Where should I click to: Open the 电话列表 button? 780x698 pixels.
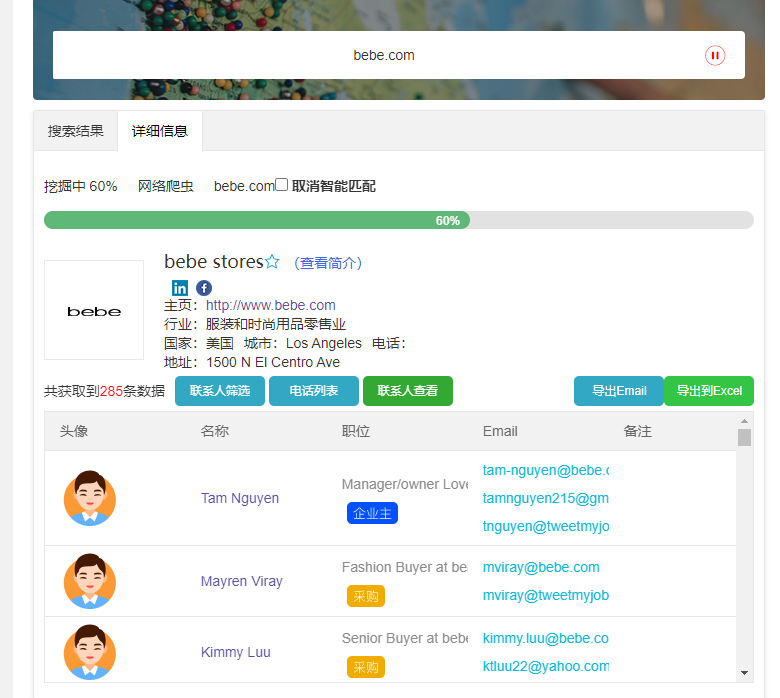(314, 391)
